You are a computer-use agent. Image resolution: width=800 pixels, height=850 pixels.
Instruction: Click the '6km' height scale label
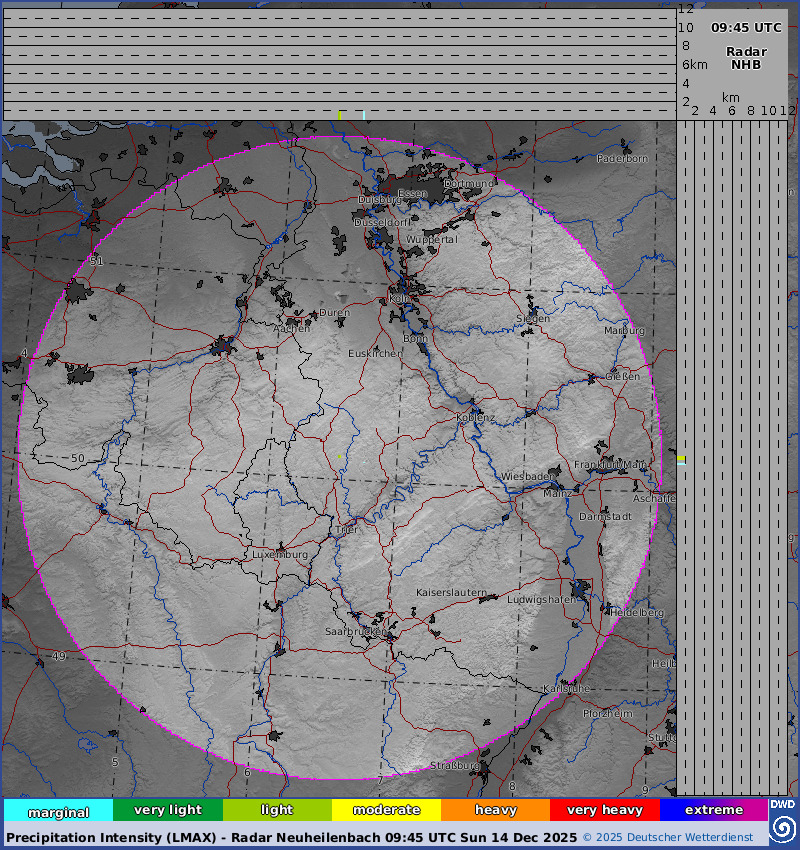click(x=694, y=65)
